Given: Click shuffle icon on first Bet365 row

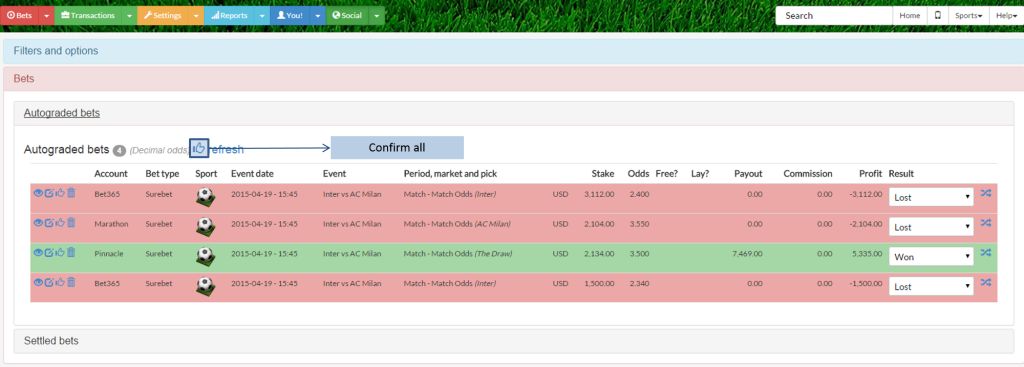Looking at the screenshot, I should 986,193.
